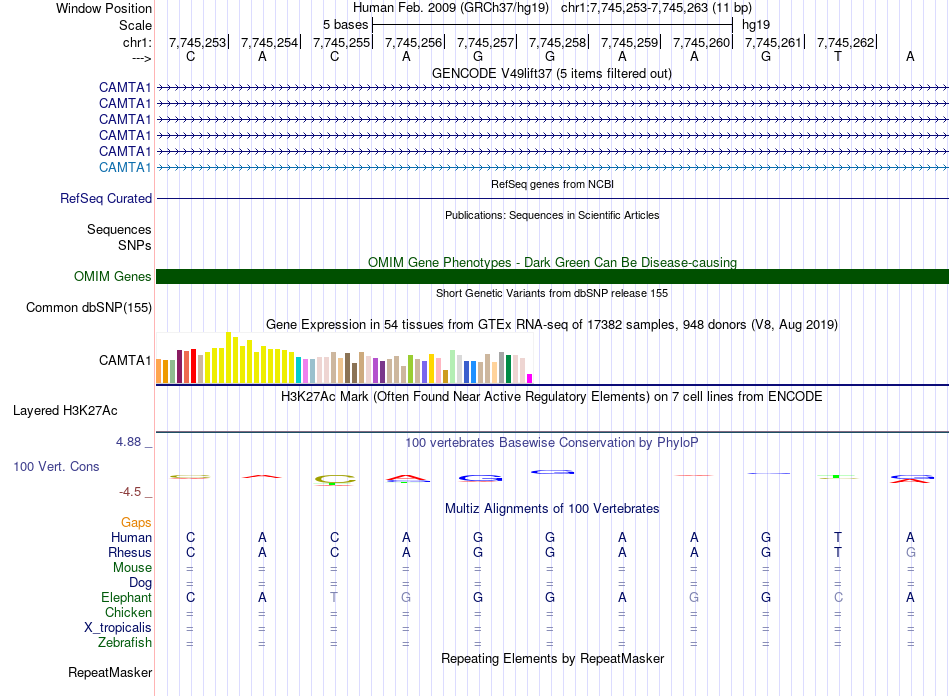This screenshot has width=950, height=696.
Task: Open the GENCODE V49lift37 track title
Action: click(551, 73)
